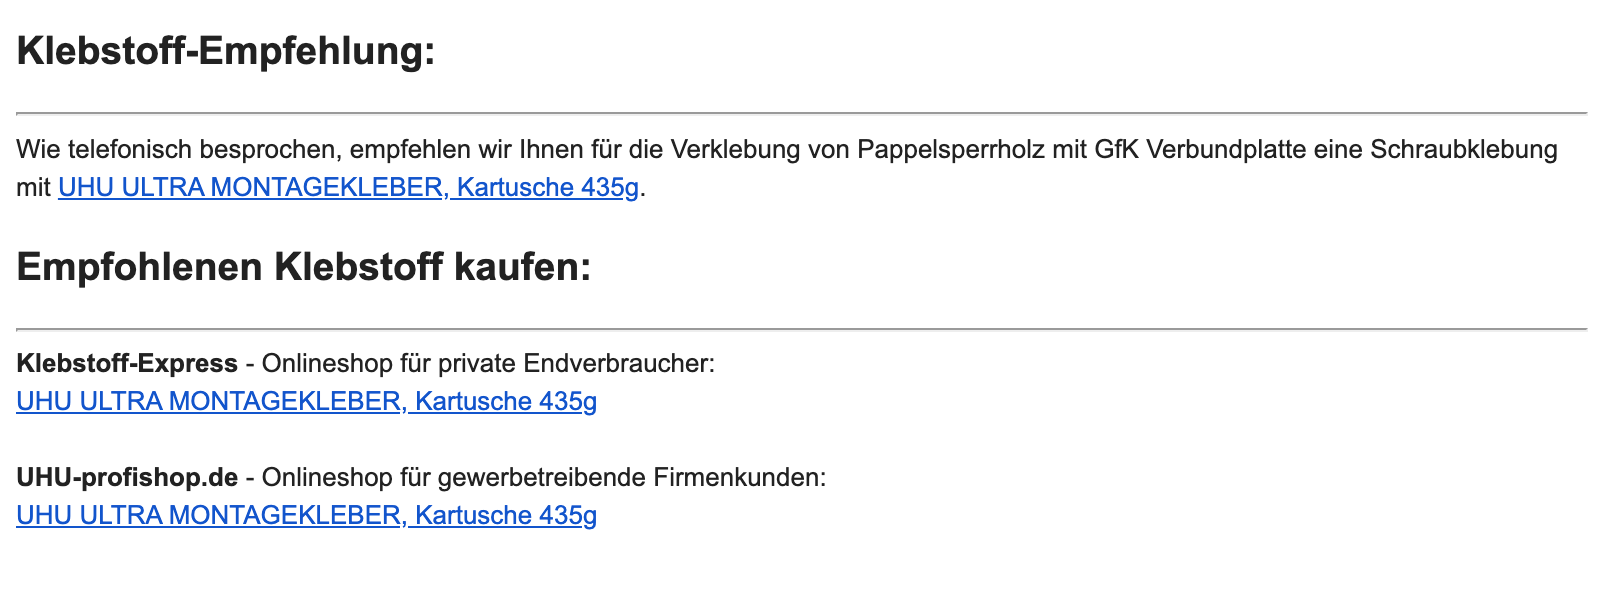Click the horizontal divider below Klebstoff-Empfehlung heading
The width and height of the screenshot is (1600, 590).
[802, 113]
